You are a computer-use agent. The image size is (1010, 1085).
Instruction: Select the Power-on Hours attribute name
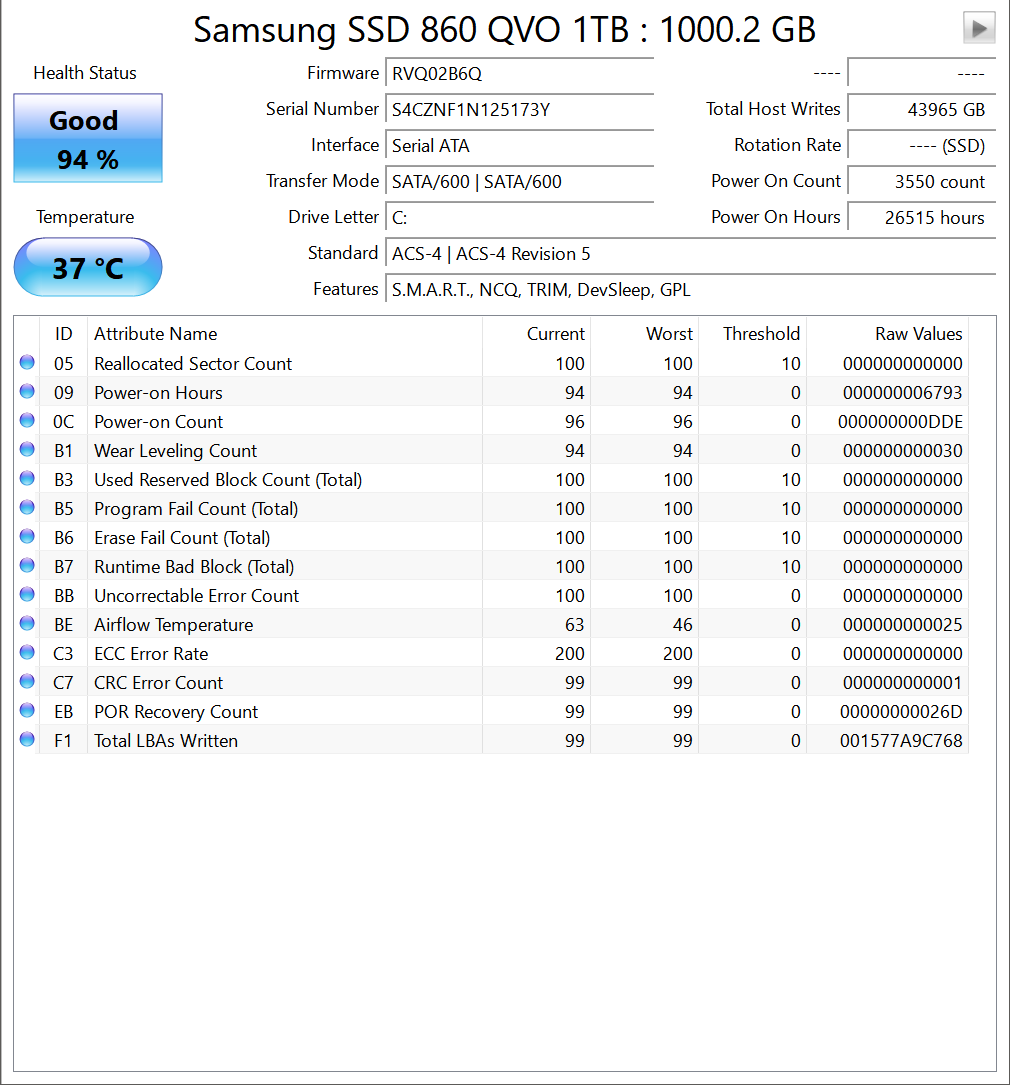coord(158,392)
